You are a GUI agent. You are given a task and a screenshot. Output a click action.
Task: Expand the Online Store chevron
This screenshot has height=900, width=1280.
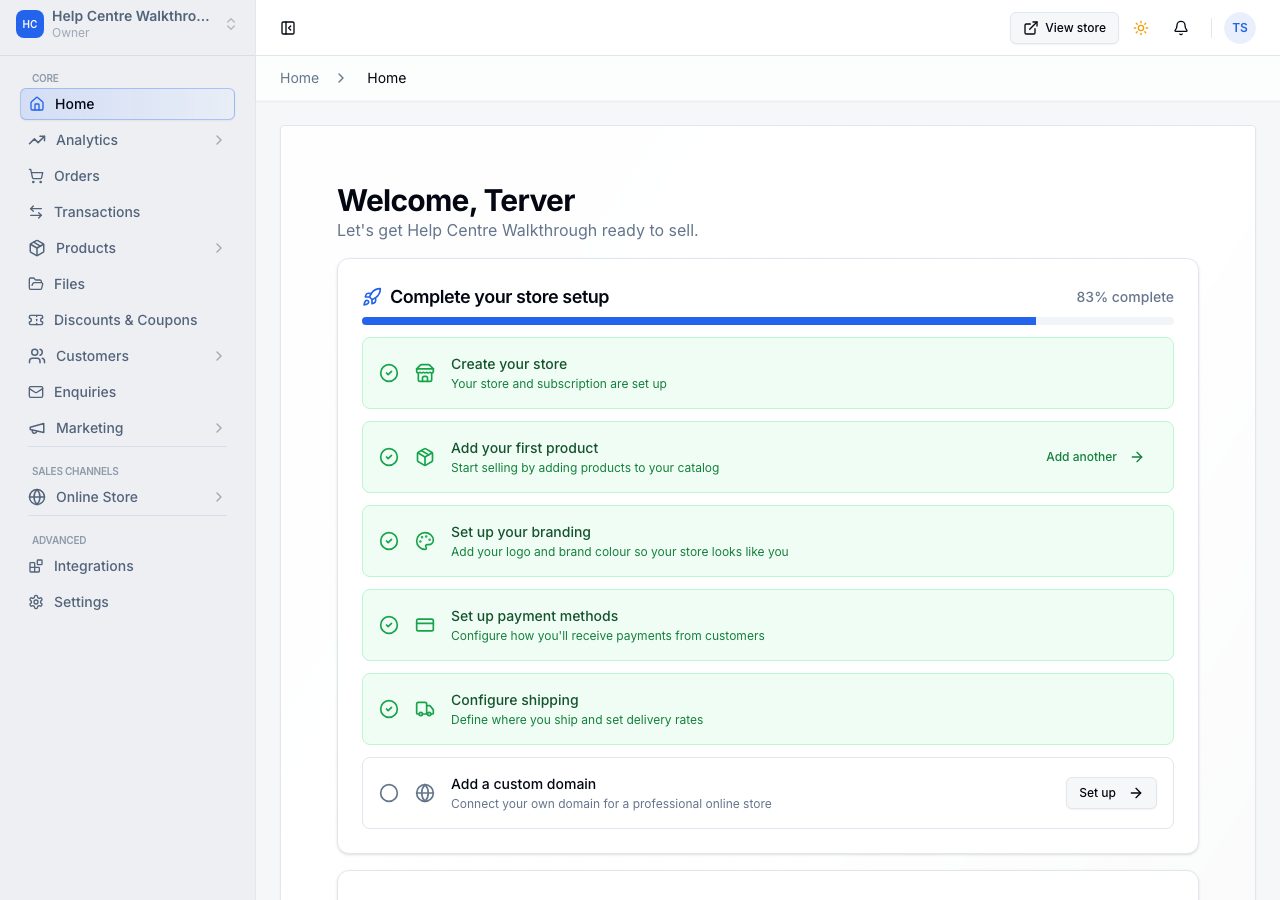[219, 497]
